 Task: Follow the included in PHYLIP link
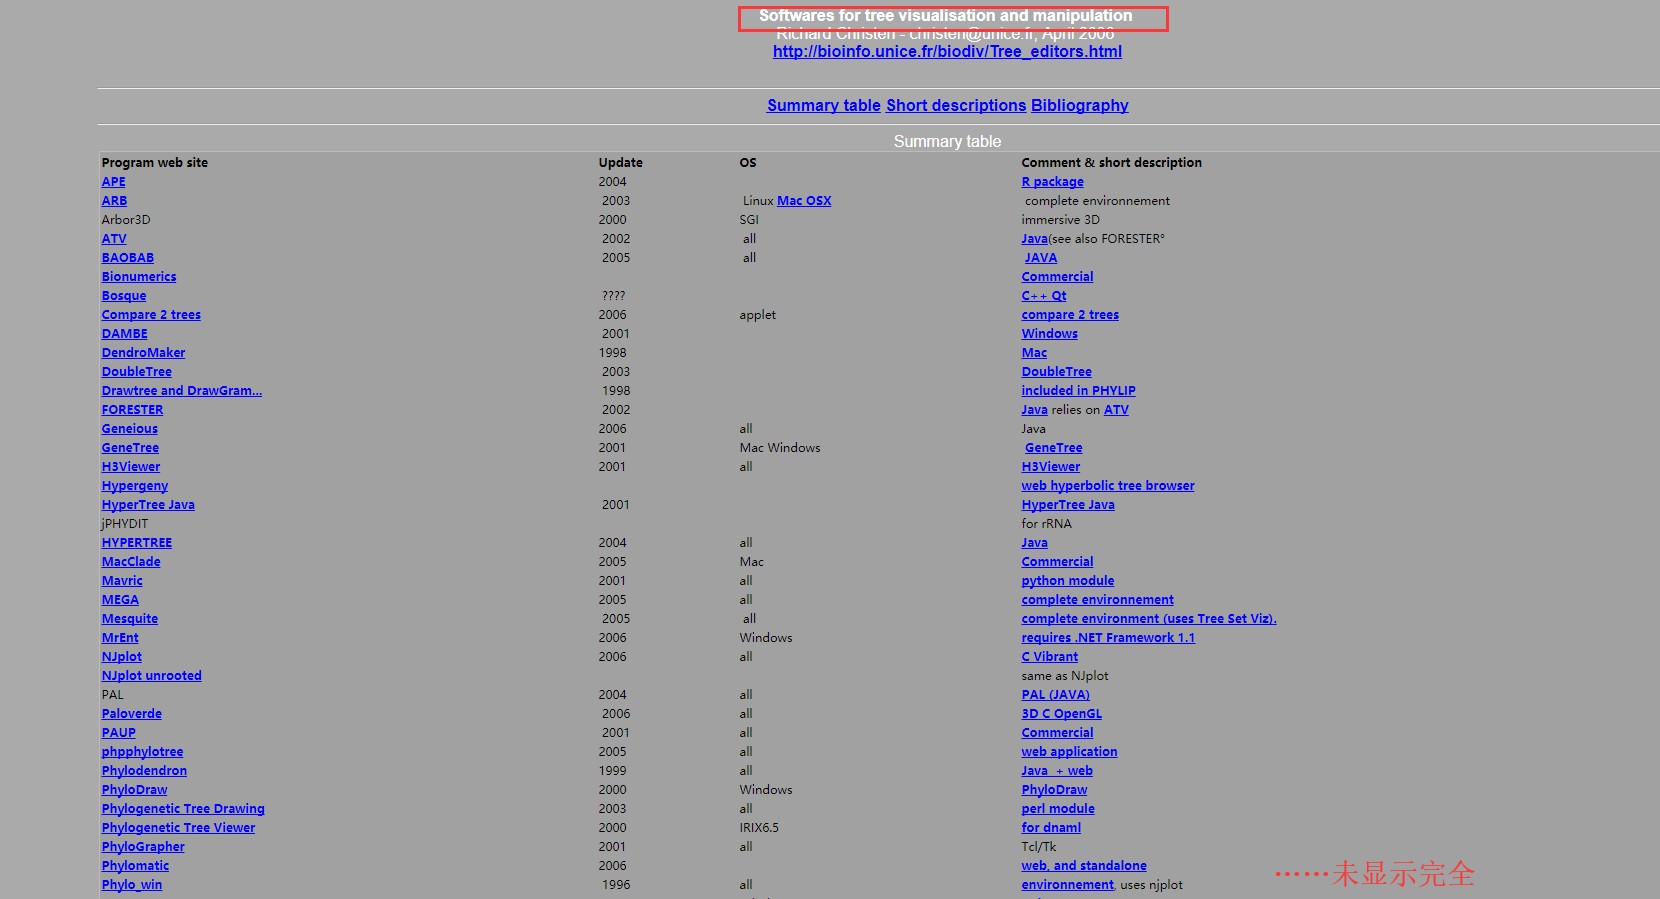point(1078,391)
